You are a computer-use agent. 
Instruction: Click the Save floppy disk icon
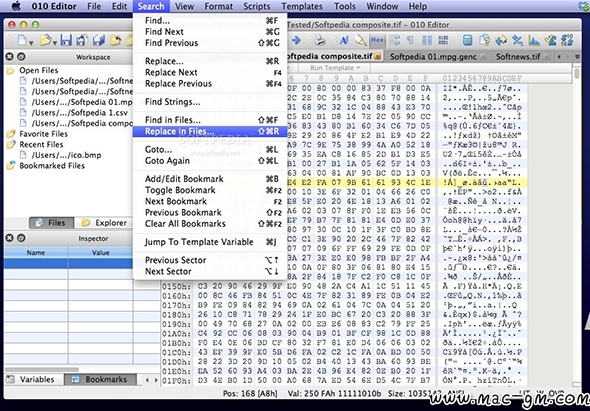(66, 40)
